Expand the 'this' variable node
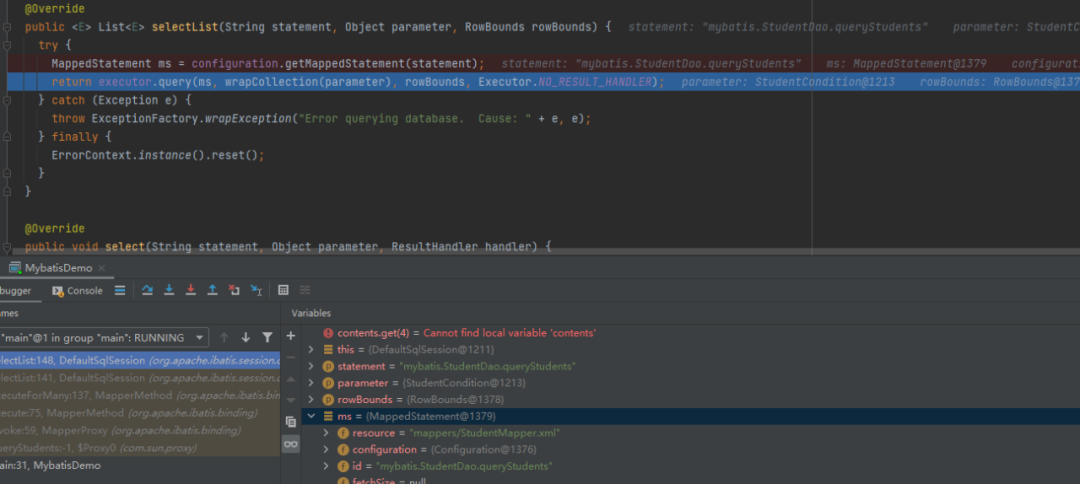This screenshot has height=484, width=1080. tap(311, 350)
